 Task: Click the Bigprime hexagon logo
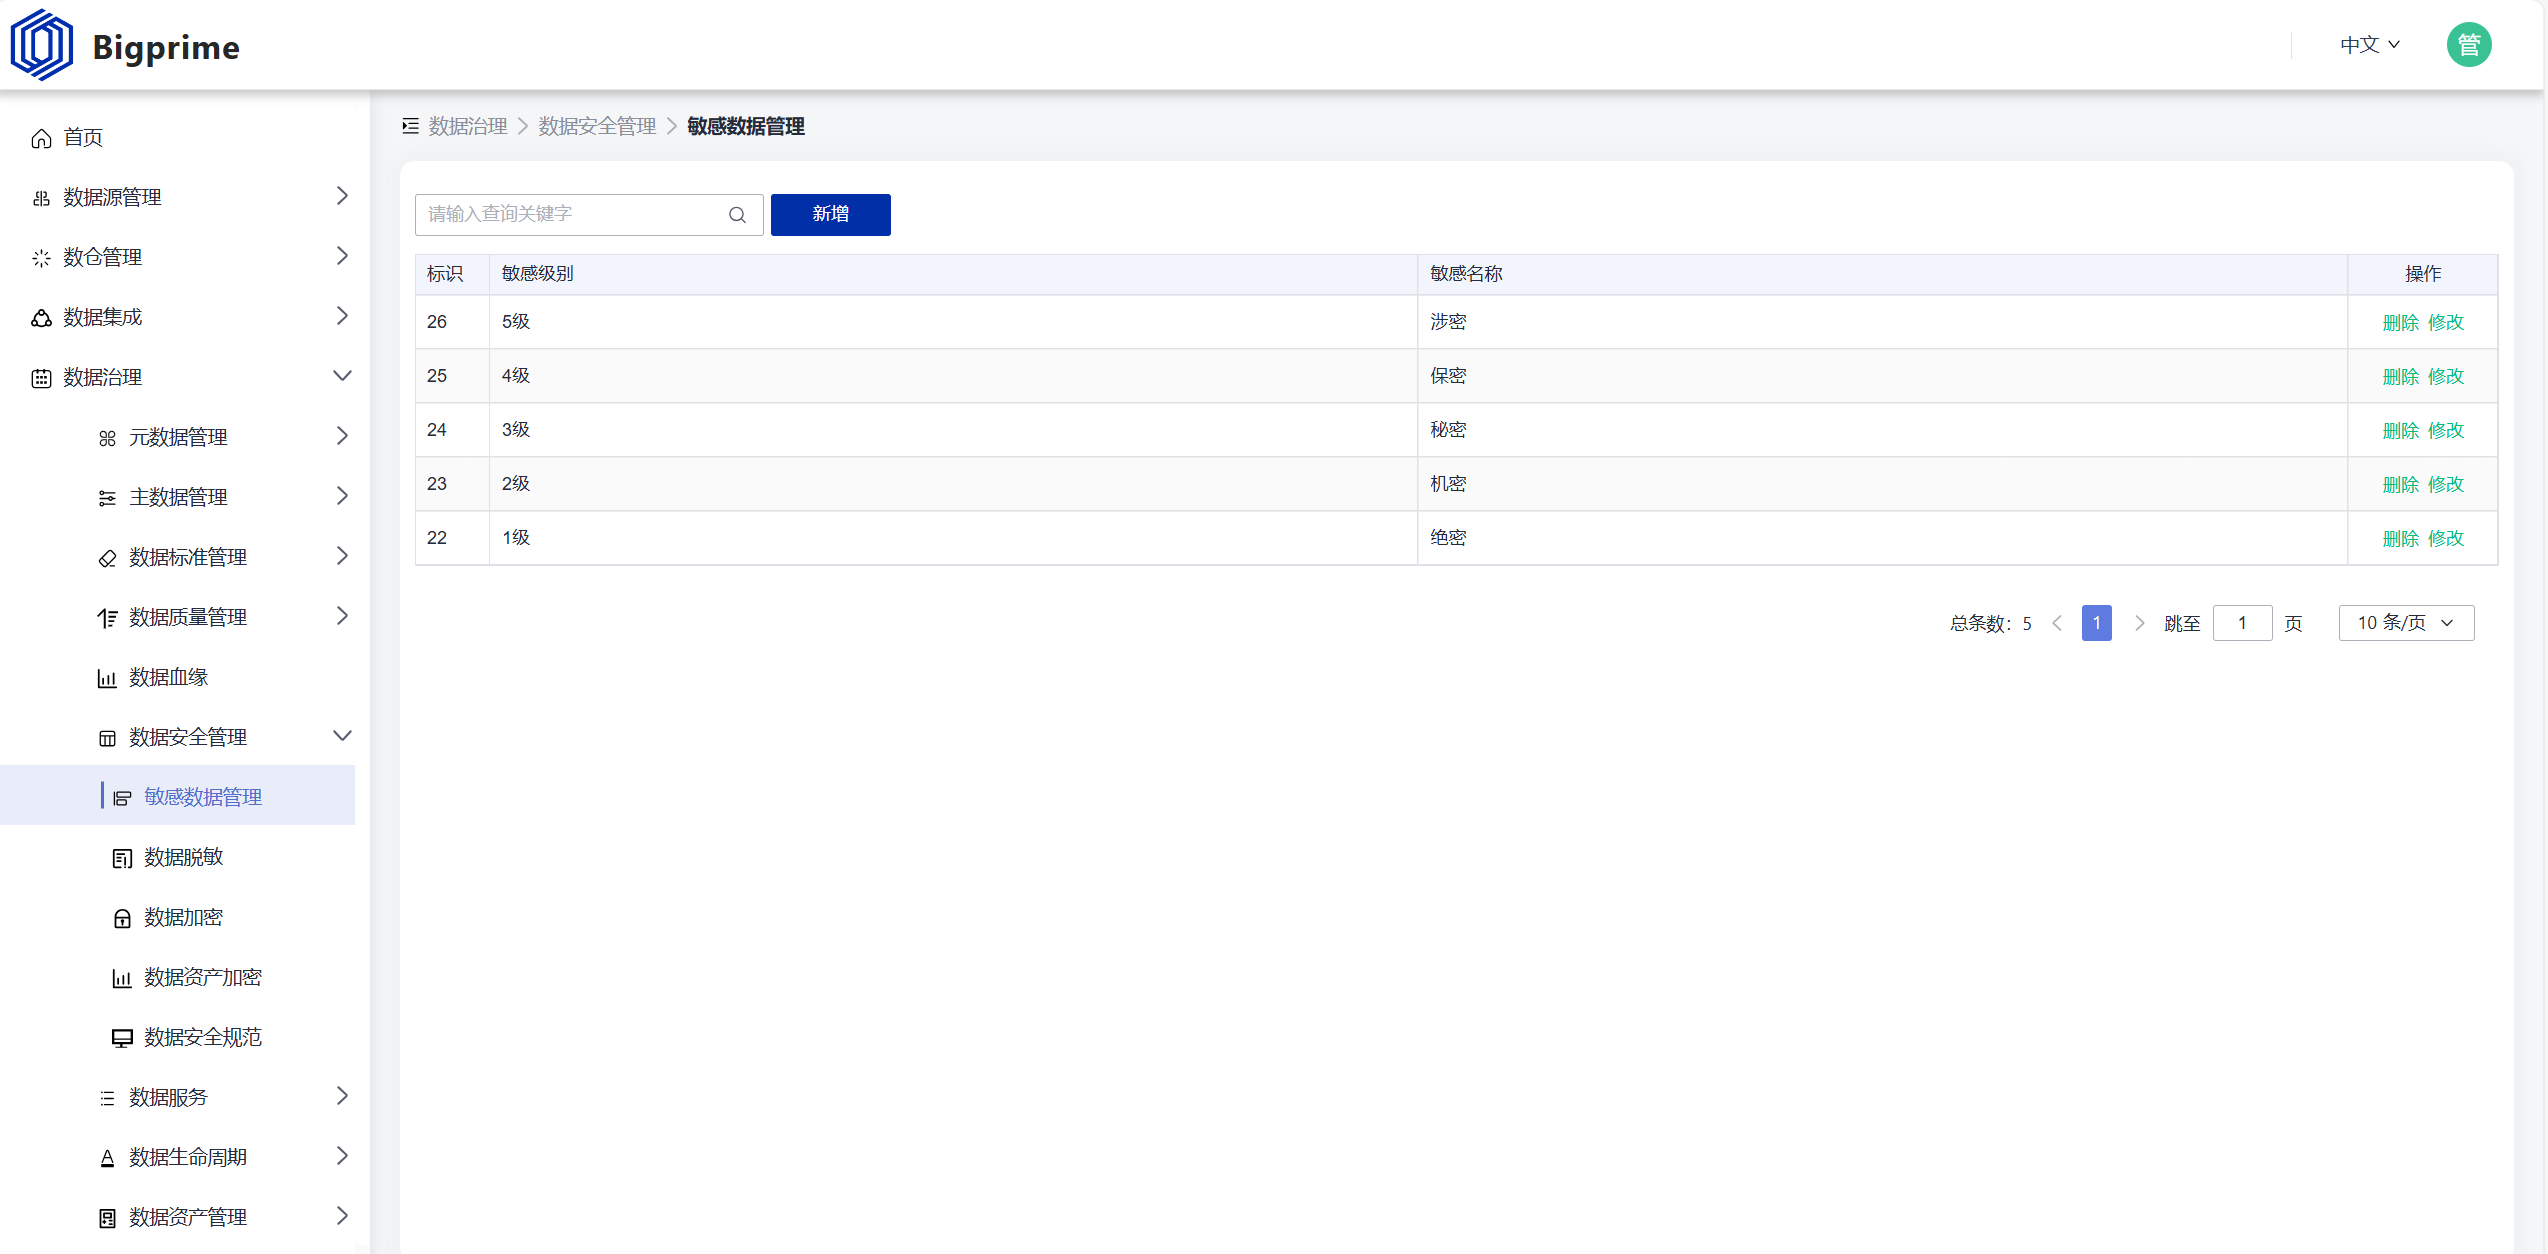pos(41,45)
